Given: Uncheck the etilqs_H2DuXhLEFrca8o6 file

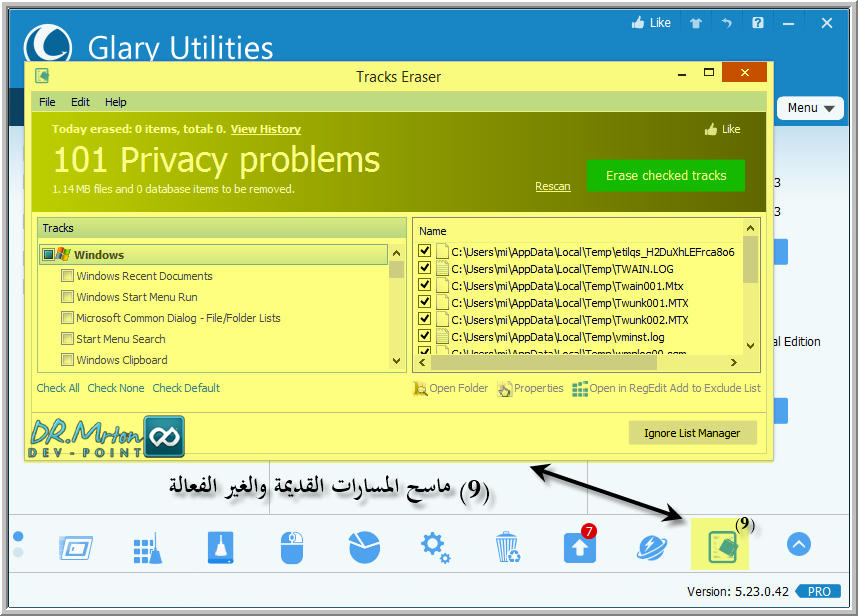Looking at the screenshot, I should point(424,251).
